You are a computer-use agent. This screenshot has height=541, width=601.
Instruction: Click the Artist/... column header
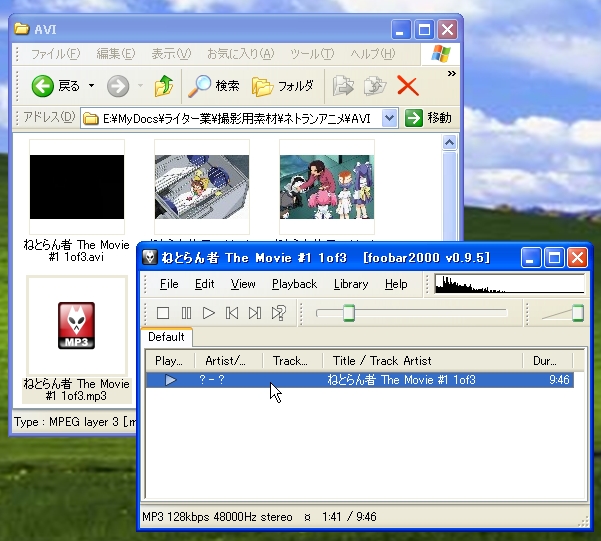(x=229, y=361)
